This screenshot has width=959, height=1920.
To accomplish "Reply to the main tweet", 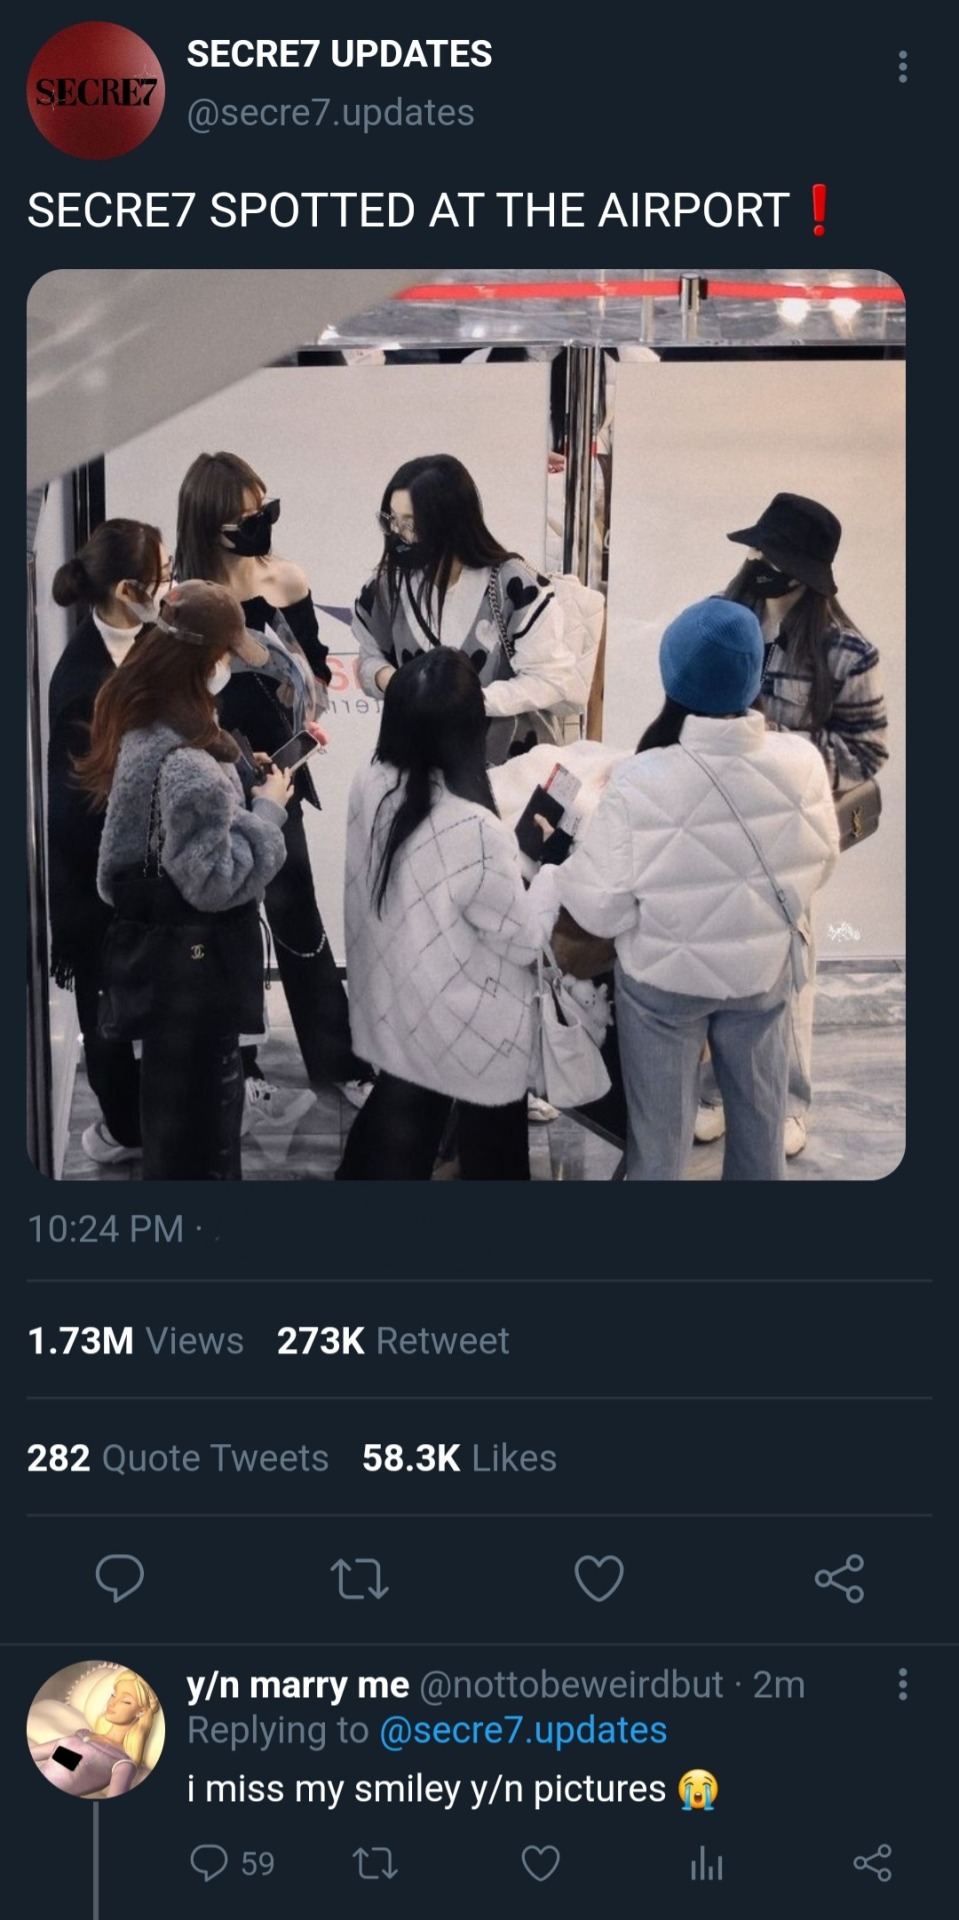I will pos(120,1578).
